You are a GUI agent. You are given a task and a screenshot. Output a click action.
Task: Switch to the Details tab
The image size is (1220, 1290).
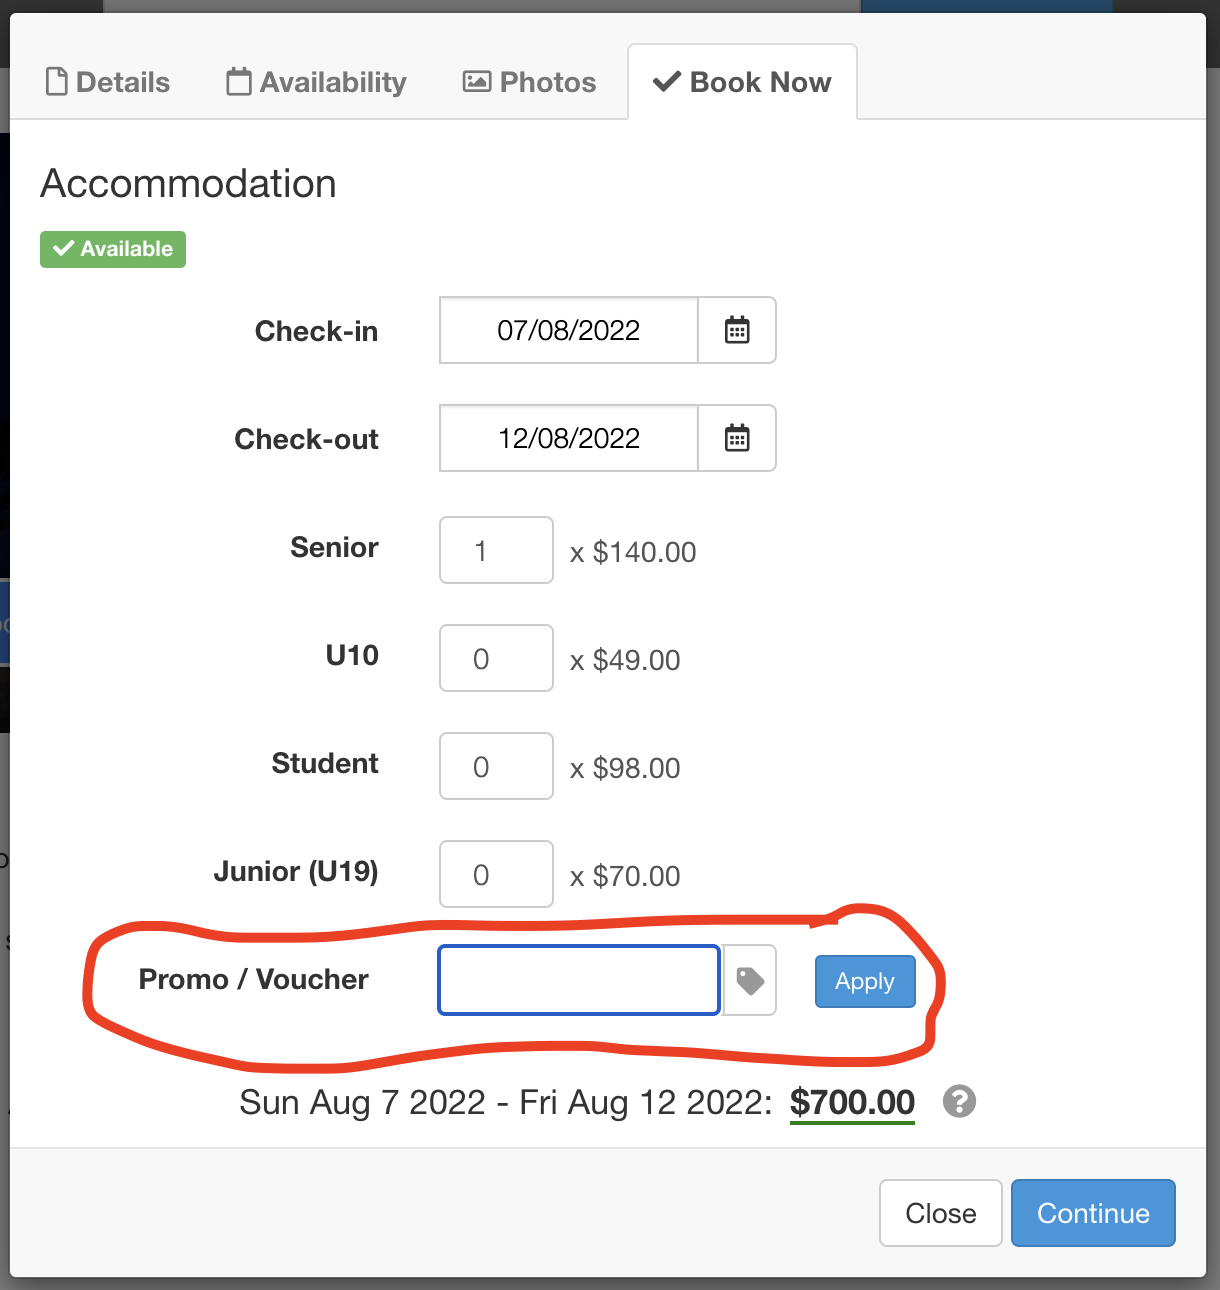(x=108, y=82)
